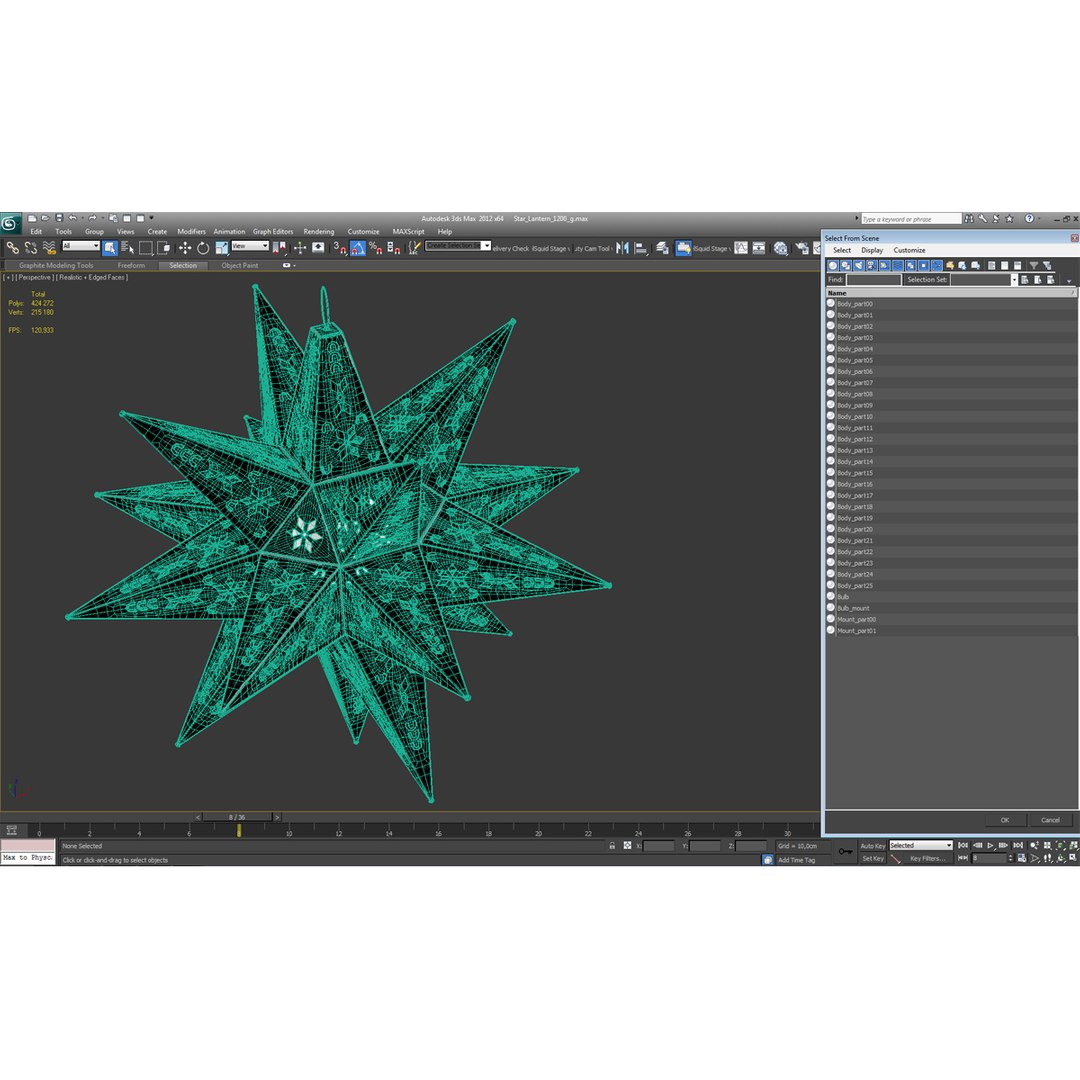Toggle Window/Crossing selection mode

pos(164,247)
